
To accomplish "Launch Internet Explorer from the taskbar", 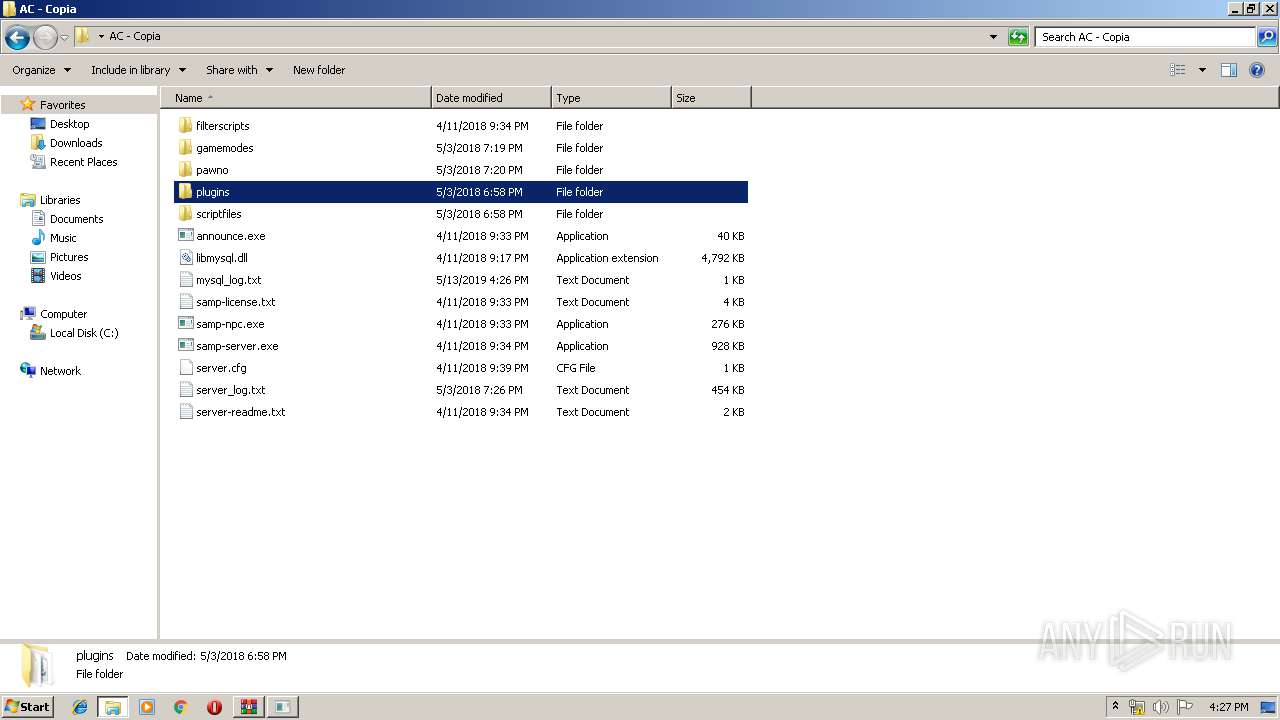I will (80, 707).
